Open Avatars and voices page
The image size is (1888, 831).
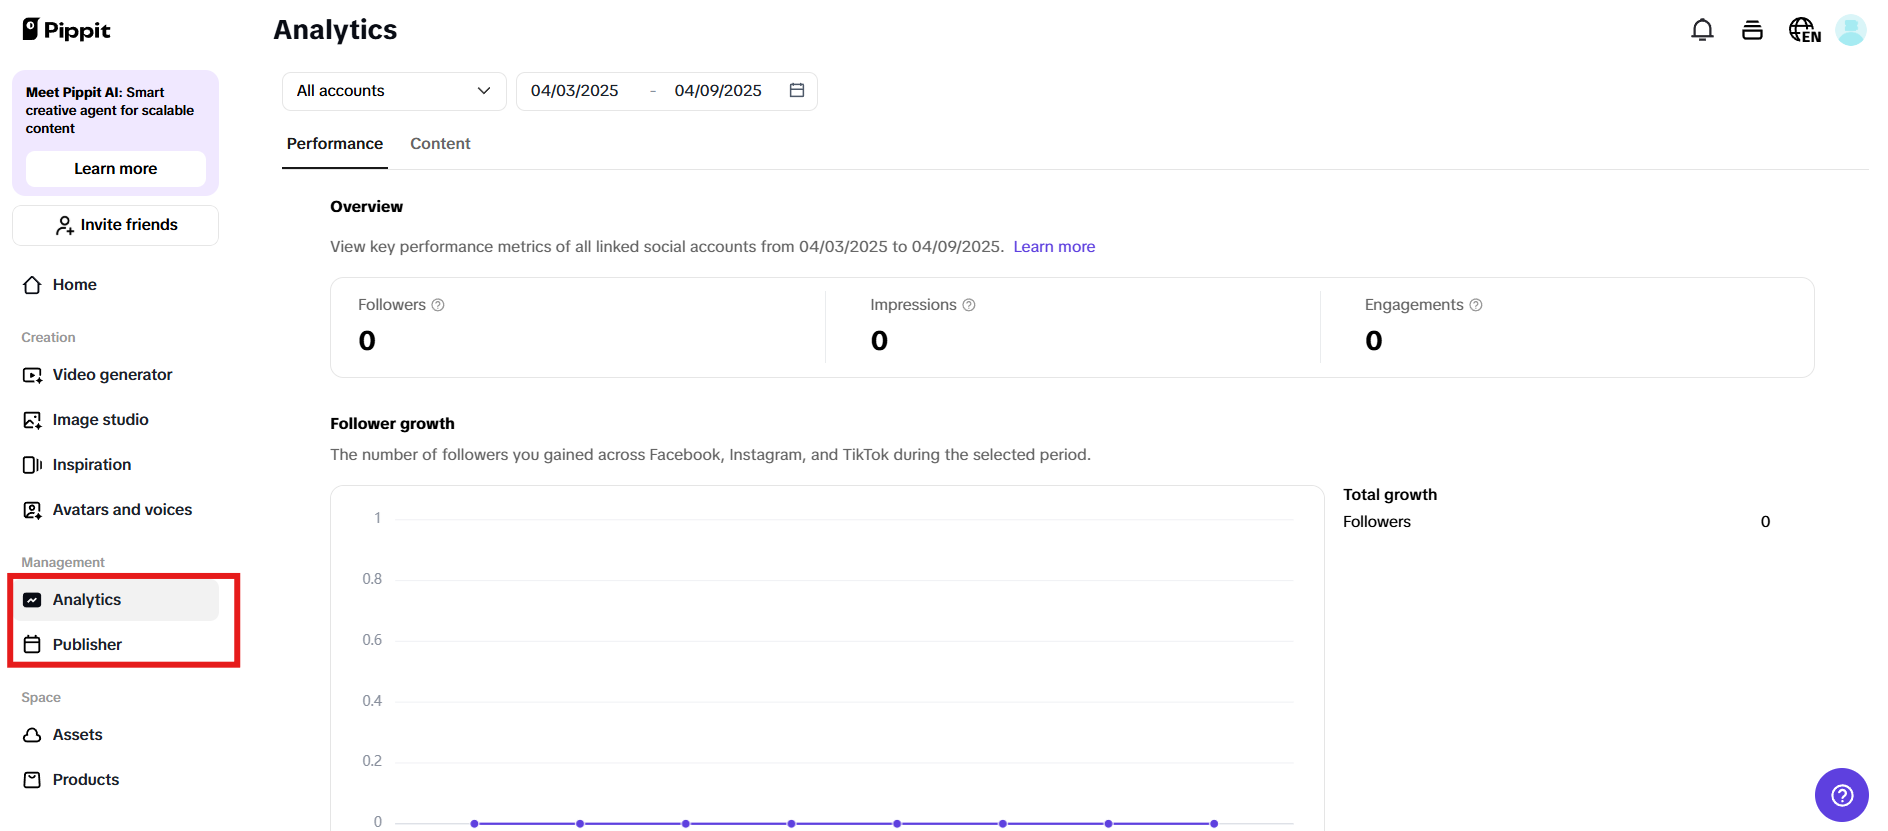point(115,510)
